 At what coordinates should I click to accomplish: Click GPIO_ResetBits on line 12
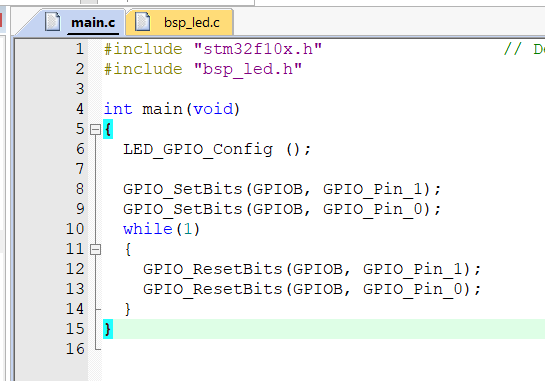click(x=213, y=269)
